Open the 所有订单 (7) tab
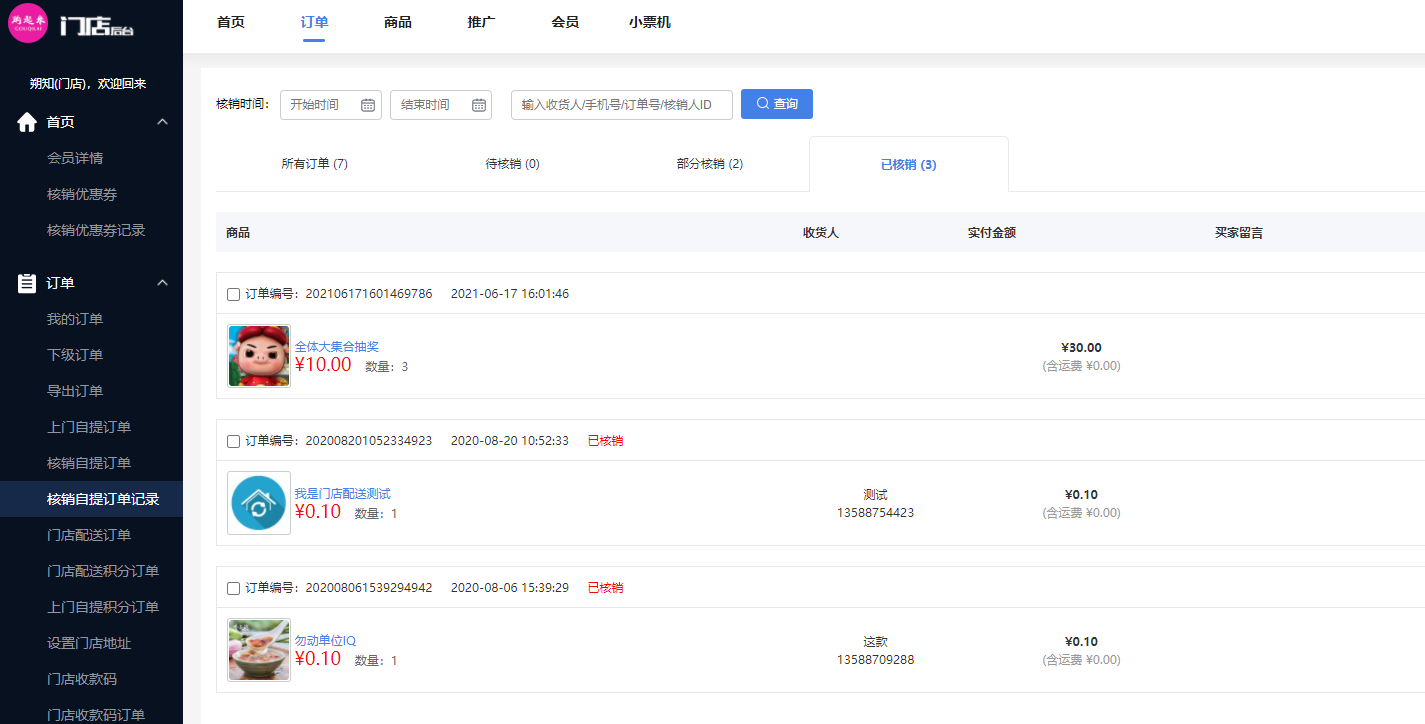Viewport: 1425px width, 724px height. (314, 164)
